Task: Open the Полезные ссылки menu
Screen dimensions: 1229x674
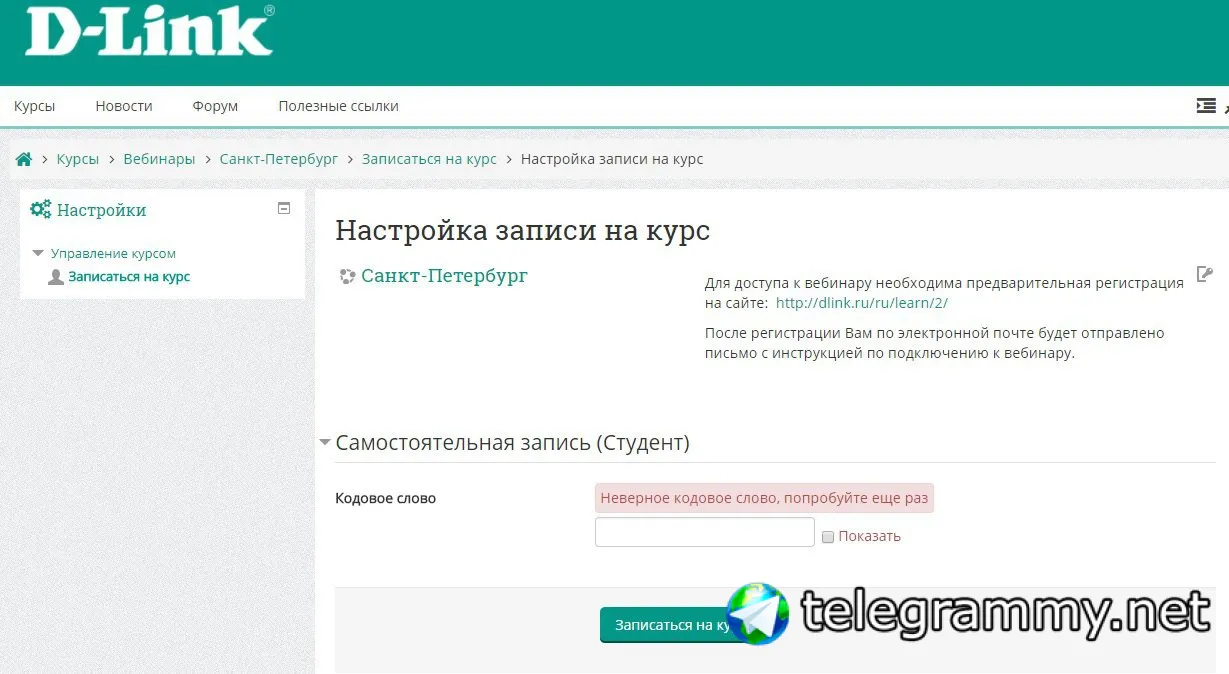Action: click(x=338, y=106)
